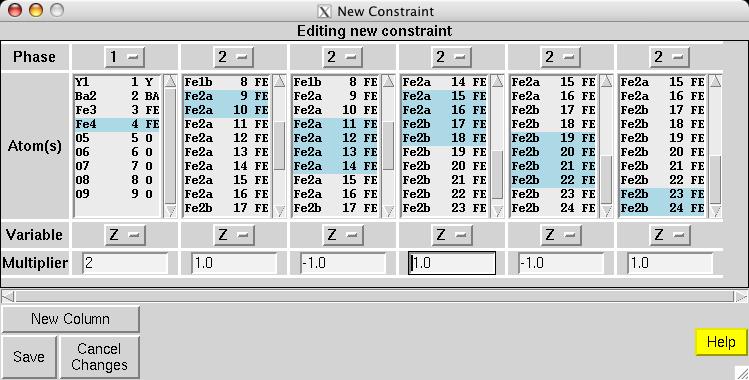Screen dimensions: 749x380
Task: Click the X11 icon in title bar
Action: [325, 11]
